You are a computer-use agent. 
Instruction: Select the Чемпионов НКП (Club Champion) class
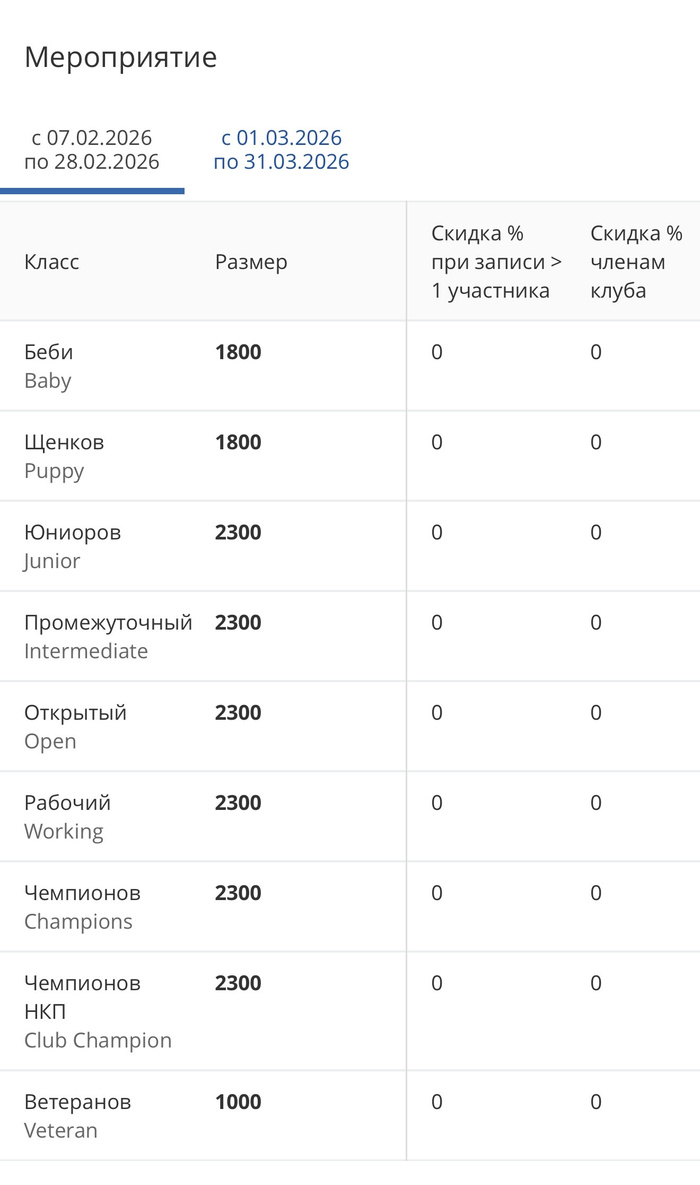click(97, 1011)
